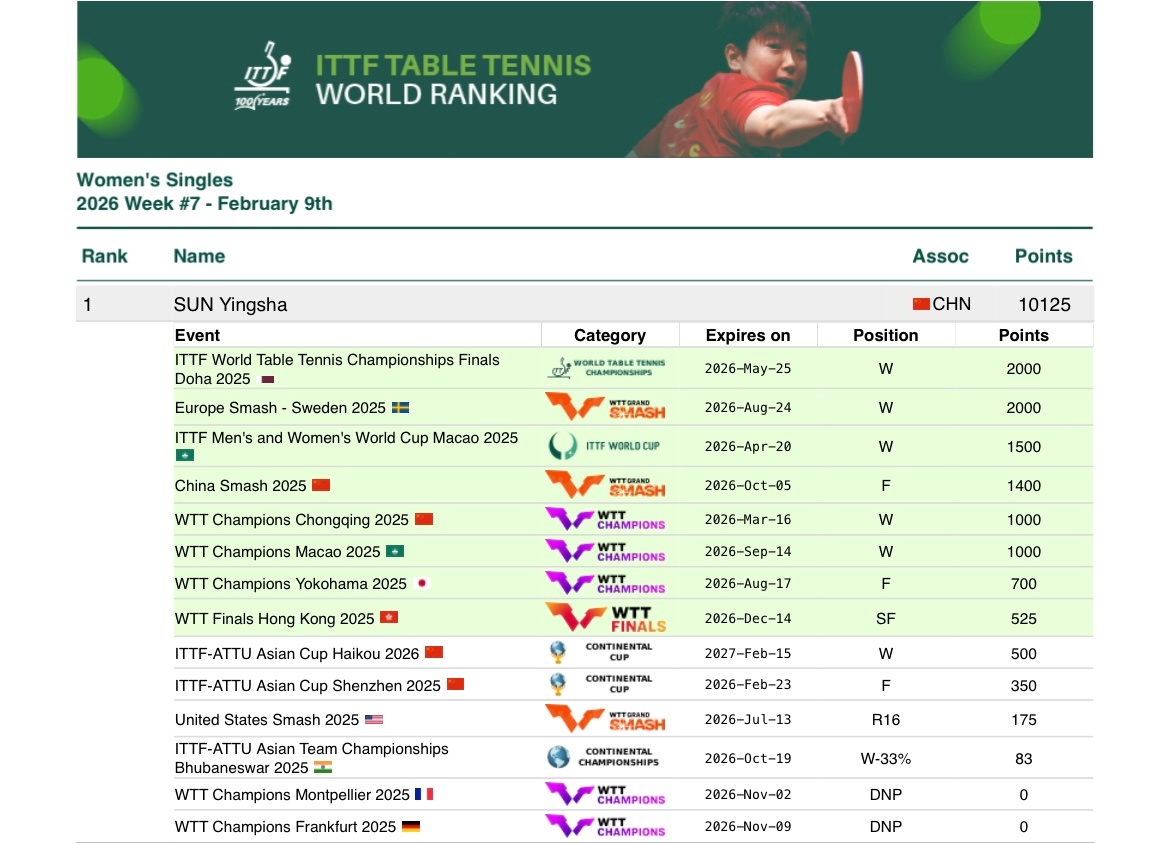Click total points value 10125

(1044, 304)
